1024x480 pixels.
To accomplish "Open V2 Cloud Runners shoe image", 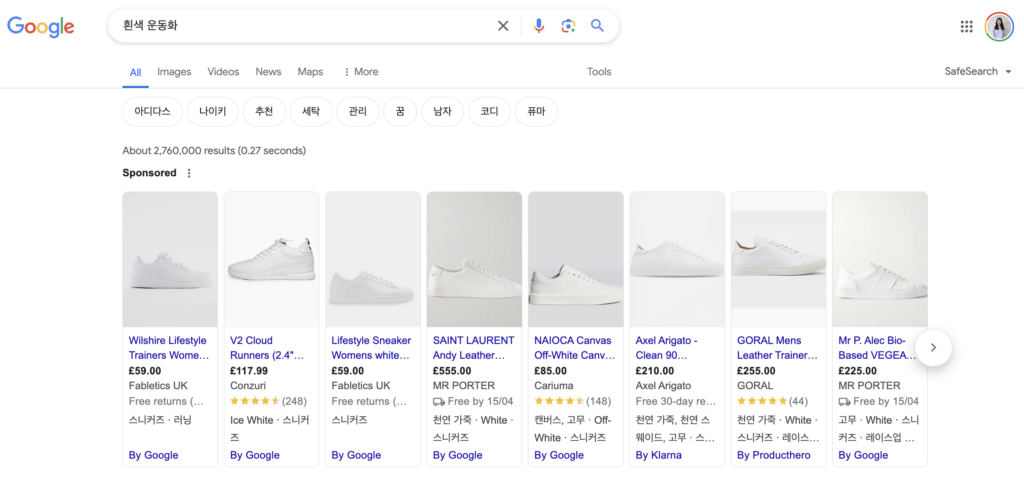I will (x=272, y=259).
